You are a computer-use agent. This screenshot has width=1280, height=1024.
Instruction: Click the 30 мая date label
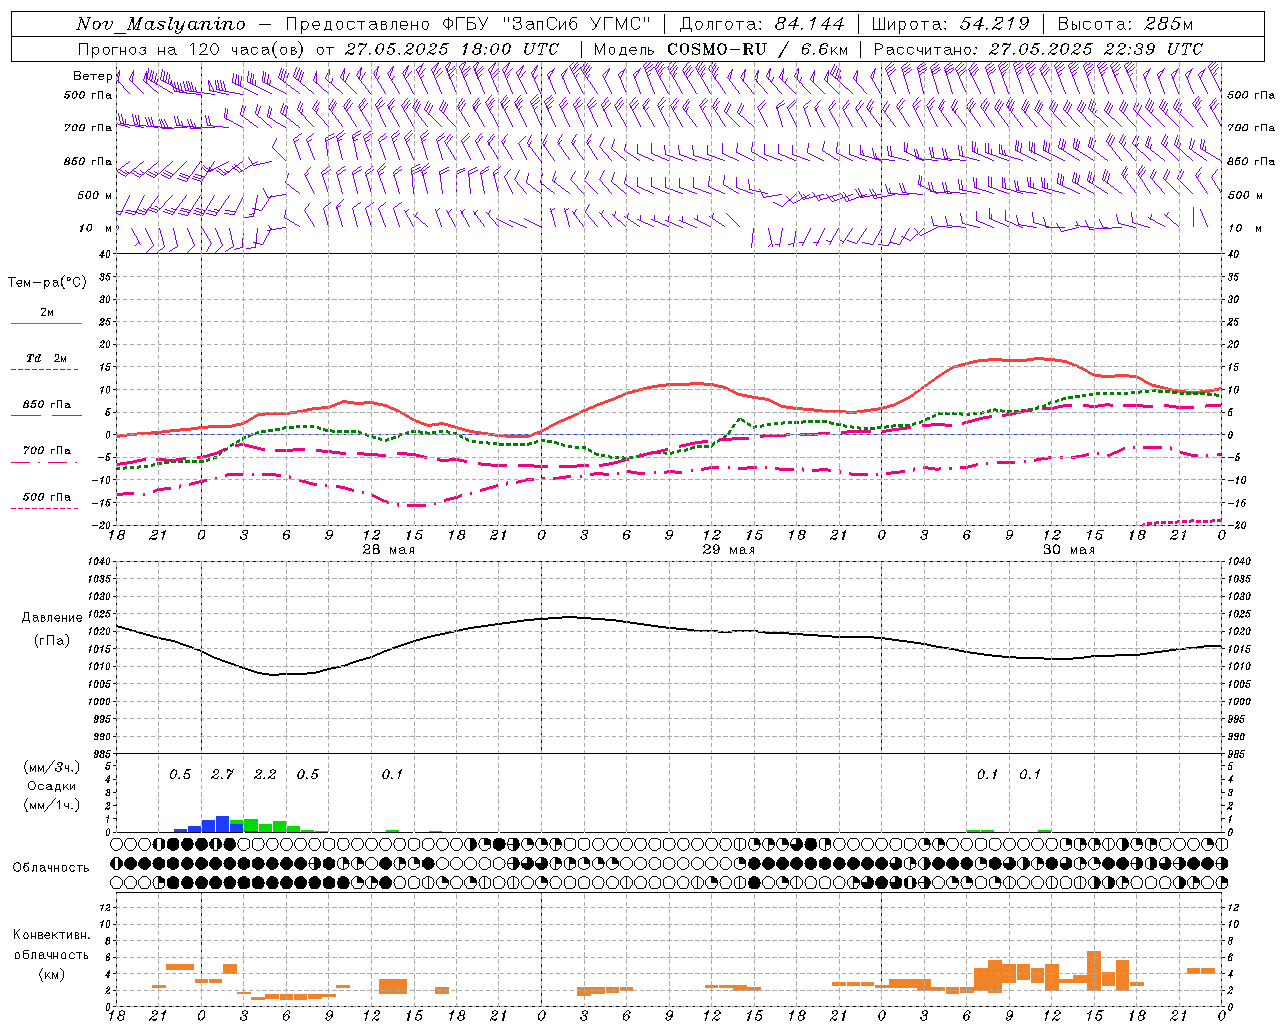pyautogui.click(x=1068, y=550)
